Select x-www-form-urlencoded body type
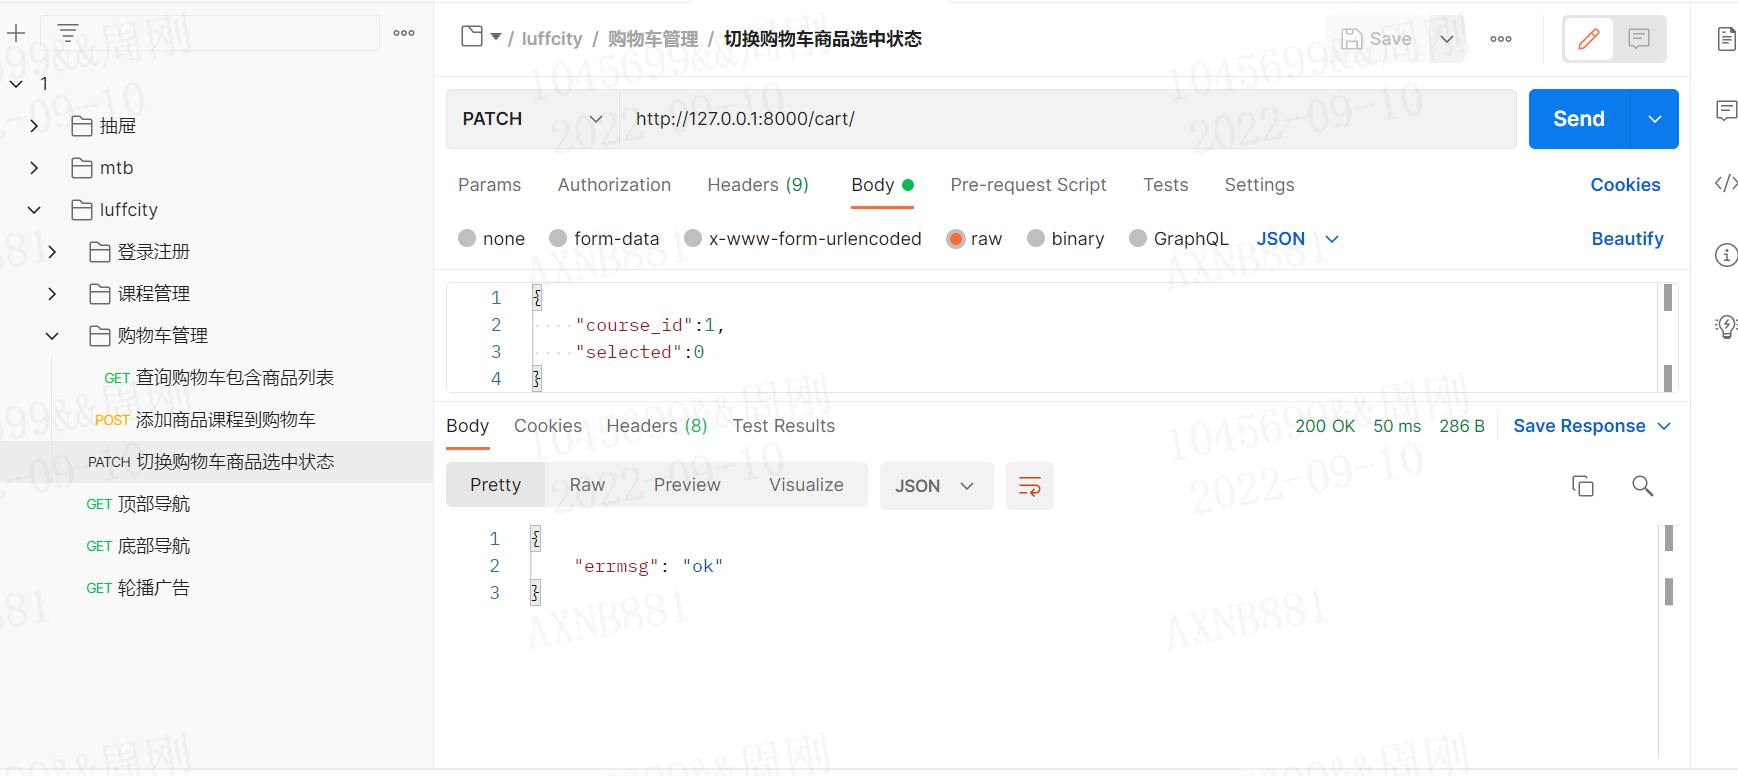The width and height of the screenshot is (1738, 776). 693,238
